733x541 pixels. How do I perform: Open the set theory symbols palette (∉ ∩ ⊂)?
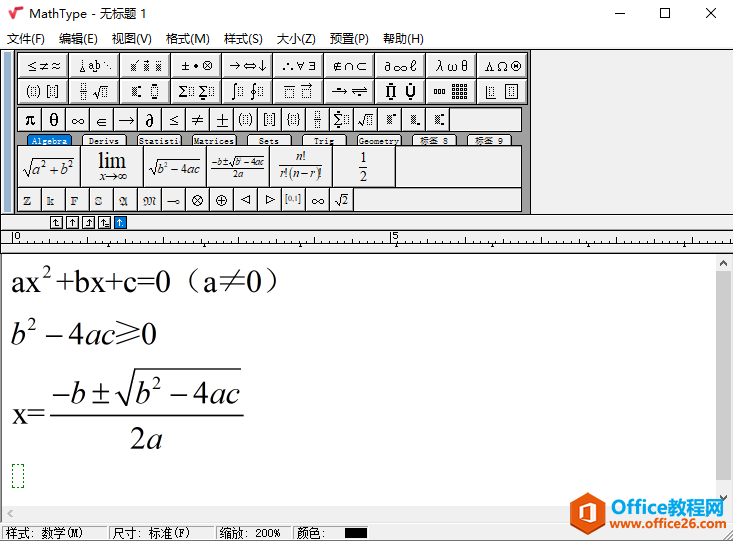coord(349,66)
